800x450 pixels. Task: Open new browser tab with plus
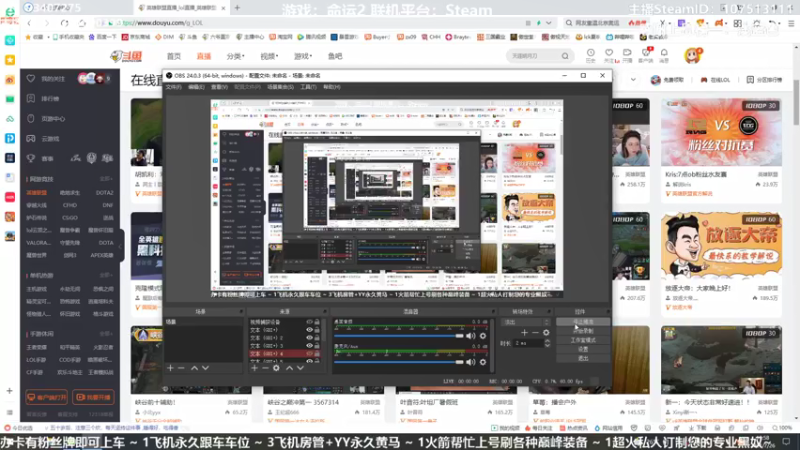[237, 8]
